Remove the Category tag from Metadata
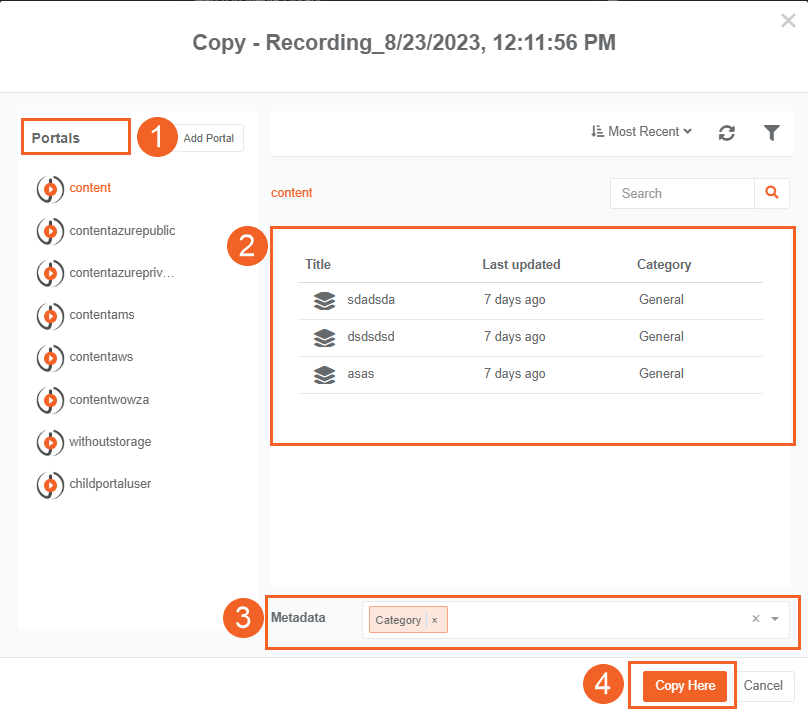The image size is (808, 714). pyautogui.click(x=434, y=620)
